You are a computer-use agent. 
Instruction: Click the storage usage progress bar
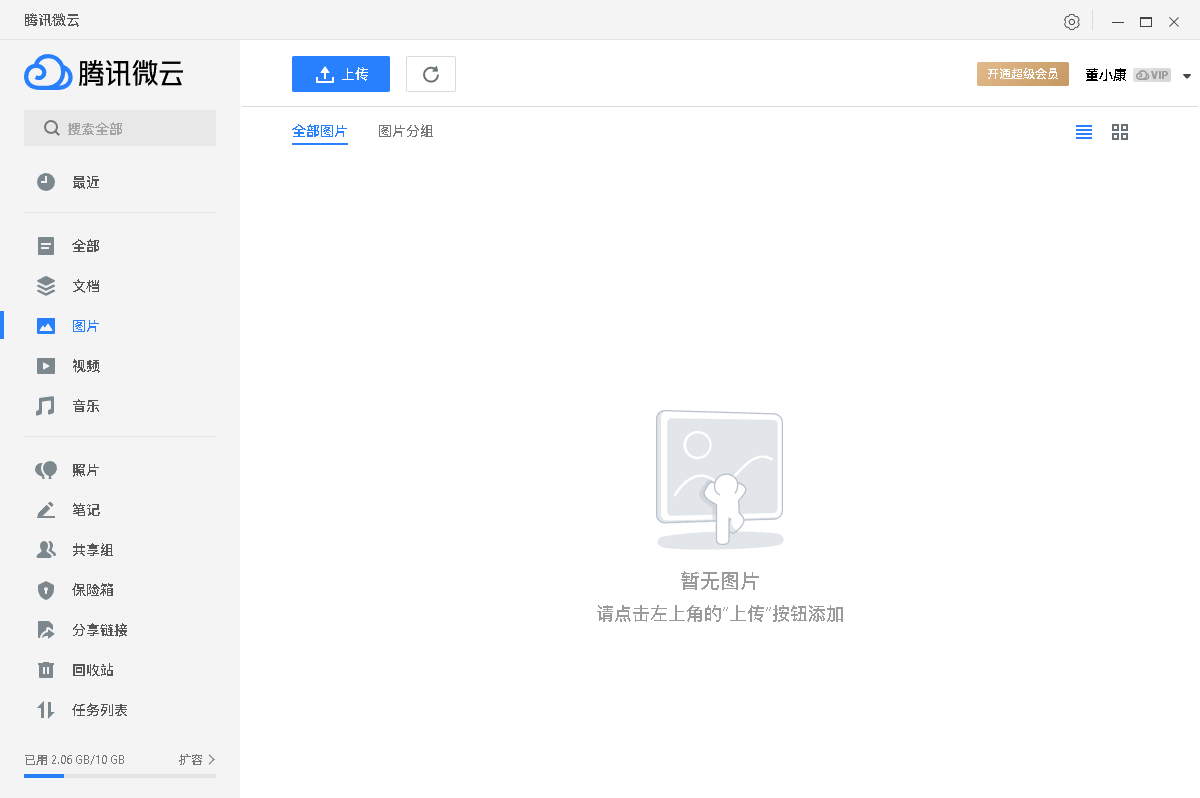tap(120, 774)
